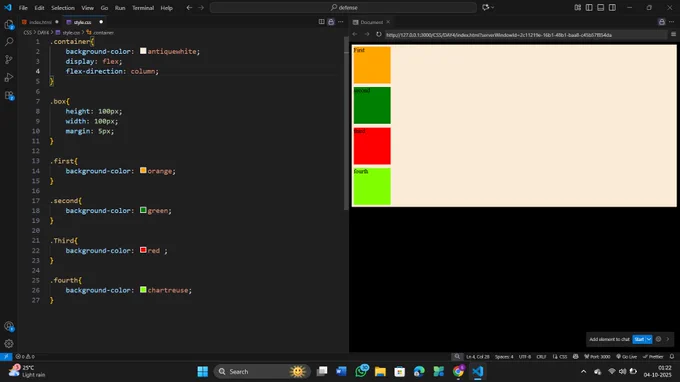This screenshot has width=680, height=382.
Task: Click the Port: 3000 status bar item
Action: tap(597, 356)
